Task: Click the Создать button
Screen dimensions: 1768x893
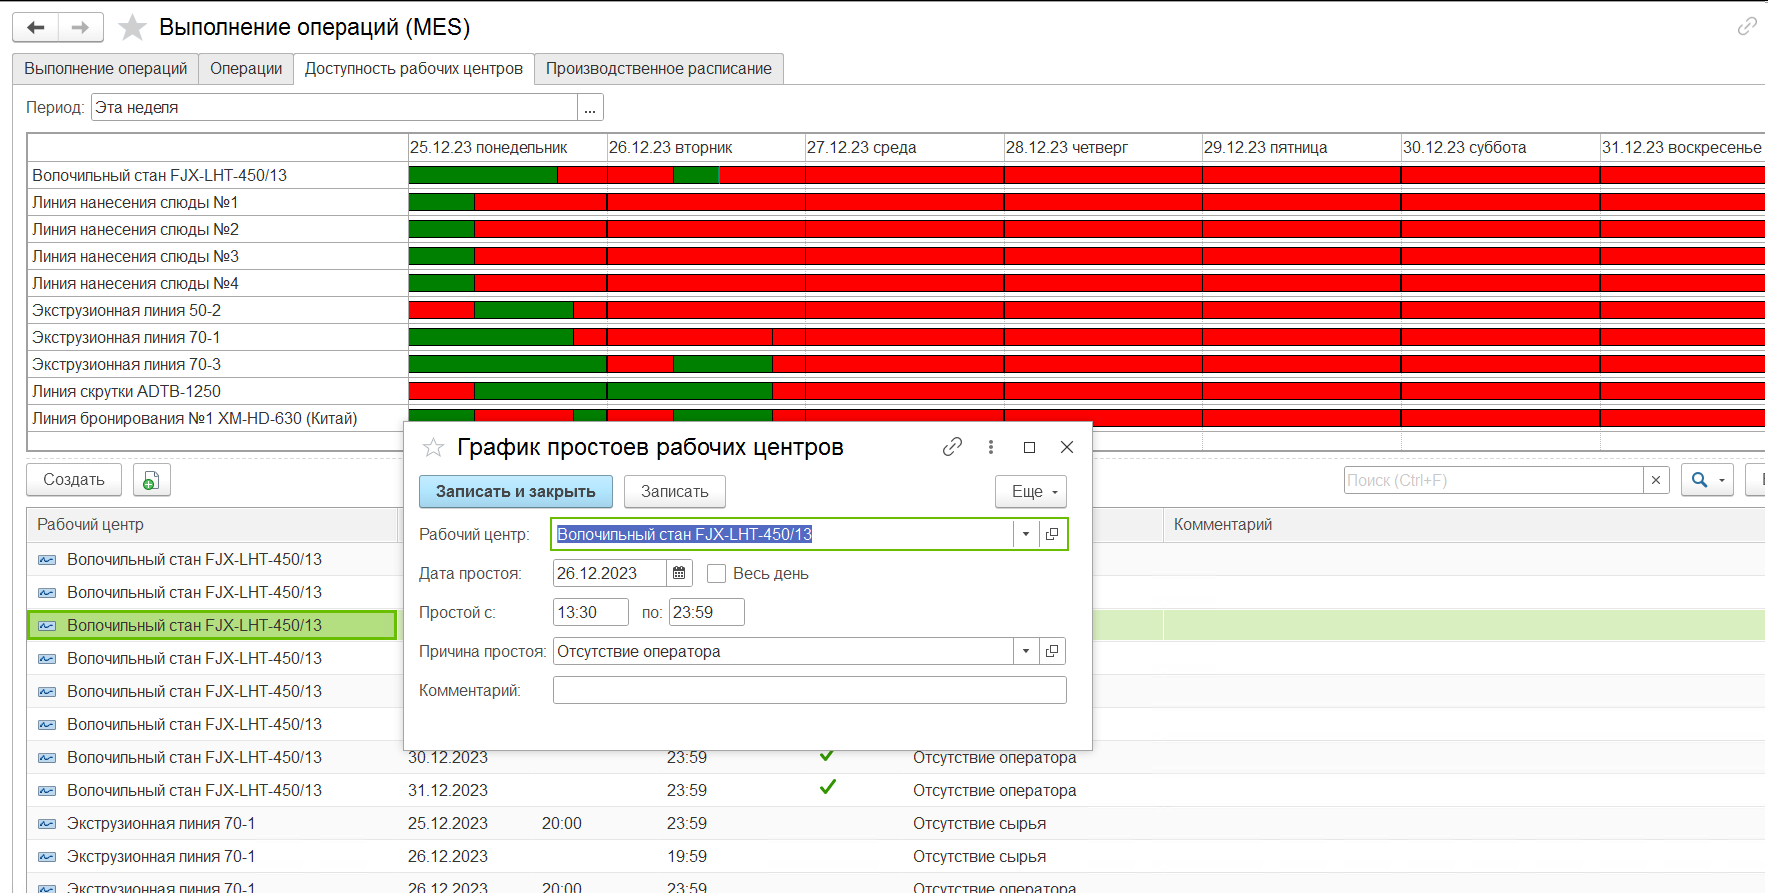Action: pyautogui.click(x=74, y=480)
